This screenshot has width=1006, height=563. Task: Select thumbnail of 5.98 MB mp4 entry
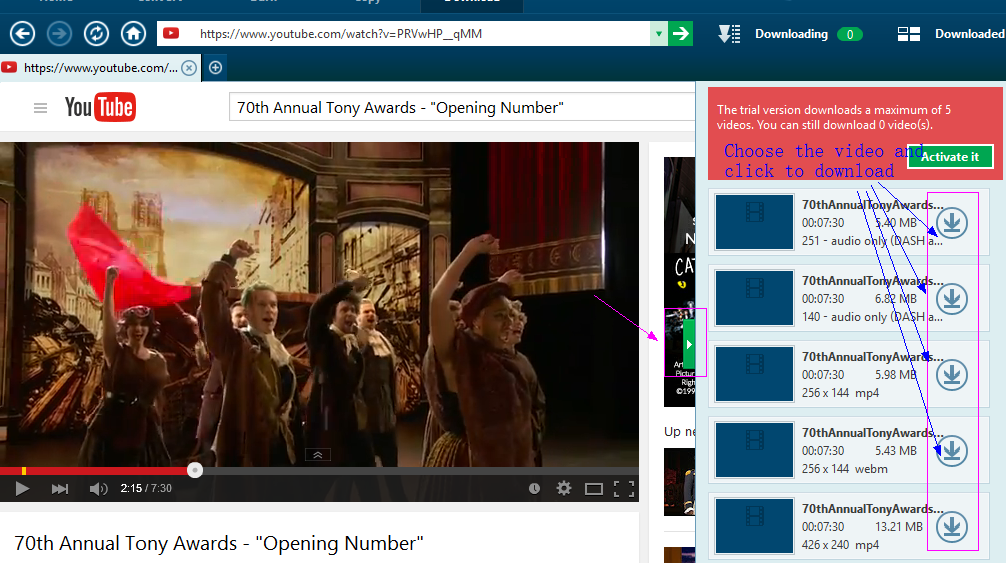pos(754,374)
